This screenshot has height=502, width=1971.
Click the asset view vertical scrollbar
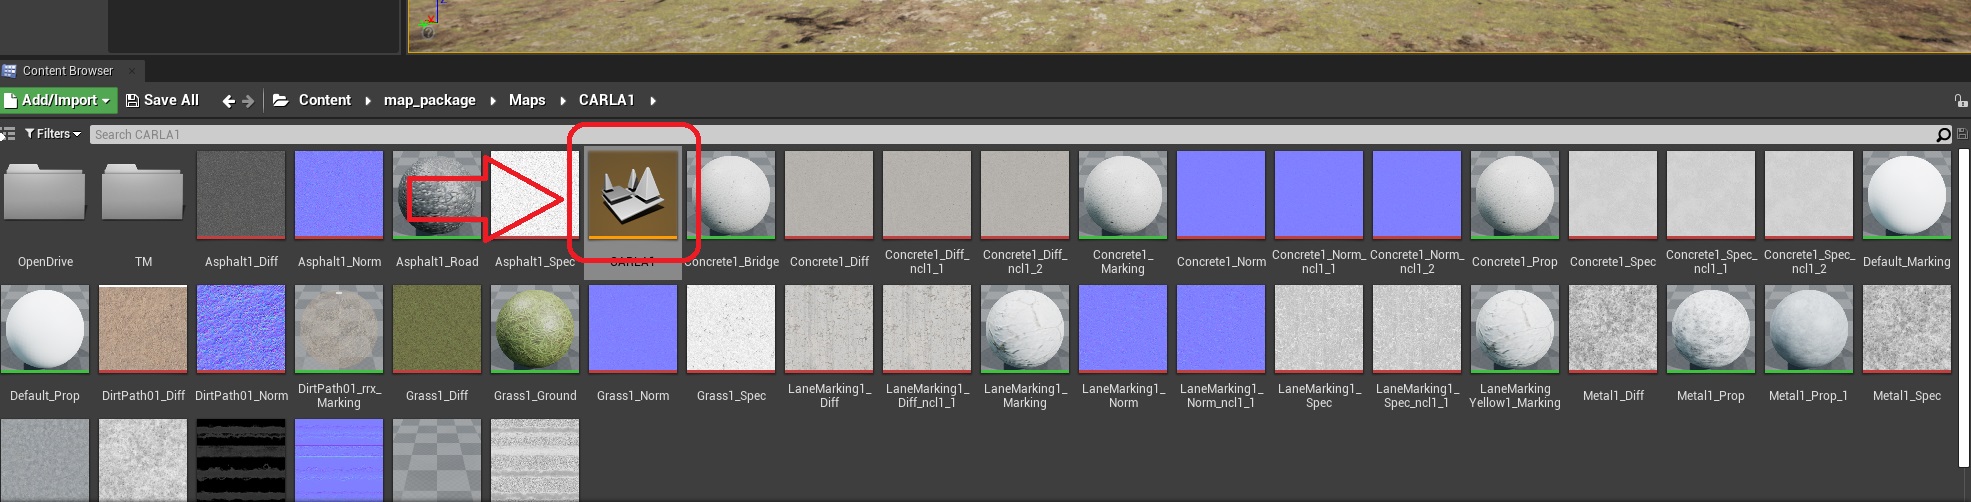pyautogui.click(x=1963, y=306)
